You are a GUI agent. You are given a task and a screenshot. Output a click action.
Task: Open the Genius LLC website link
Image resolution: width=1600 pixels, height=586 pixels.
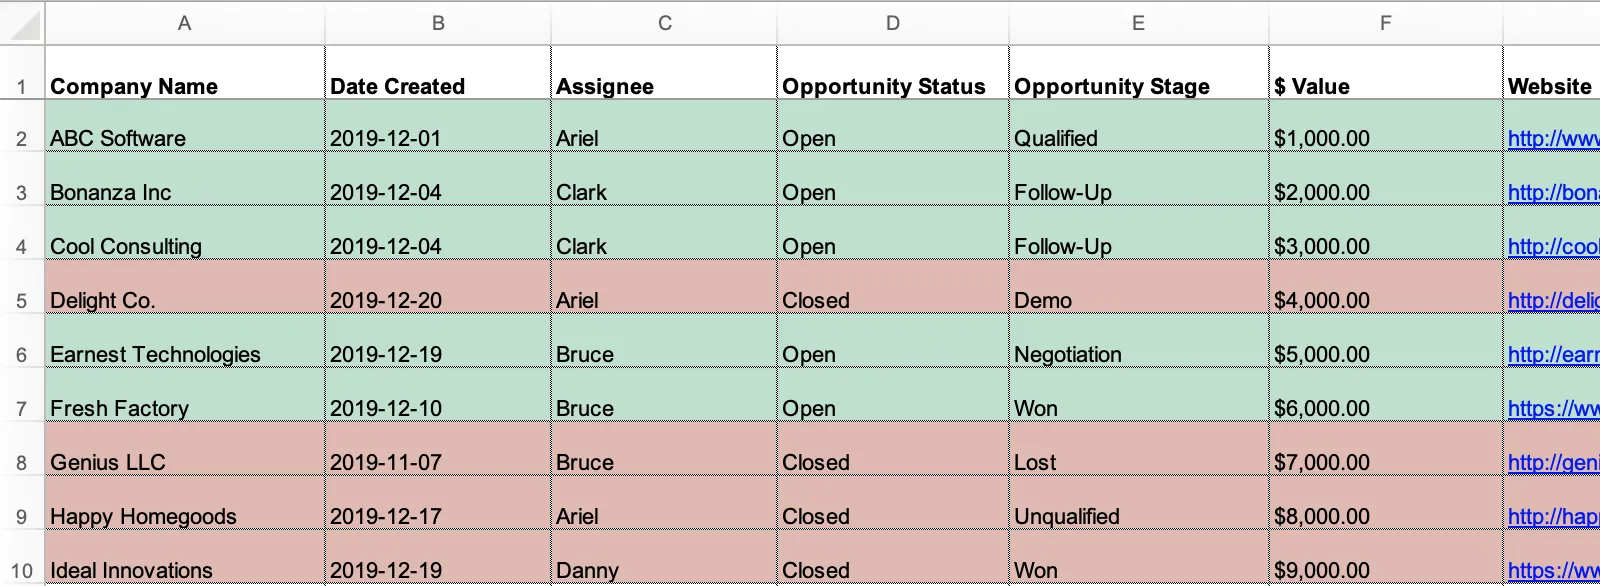pos(1552,462)
